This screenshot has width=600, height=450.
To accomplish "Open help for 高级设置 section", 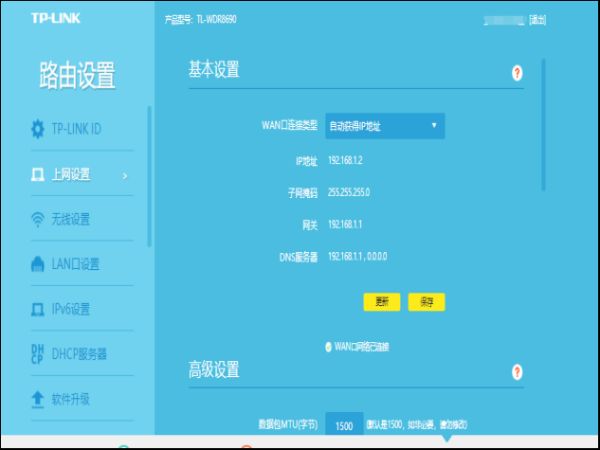I will [517, 372].
